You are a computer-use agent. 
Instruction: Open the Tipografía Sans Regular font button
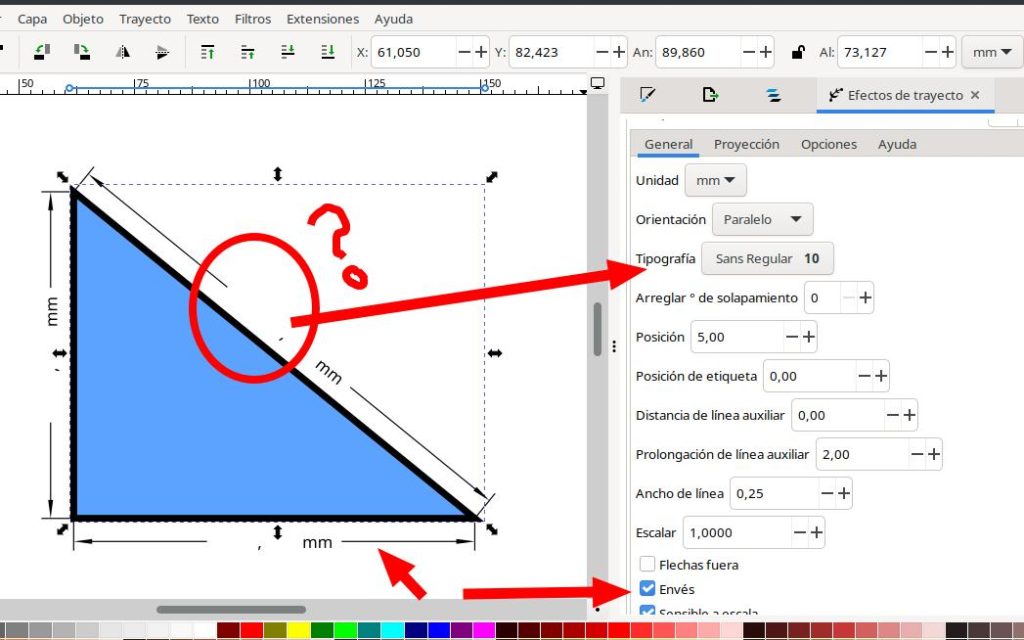(767, 259)
